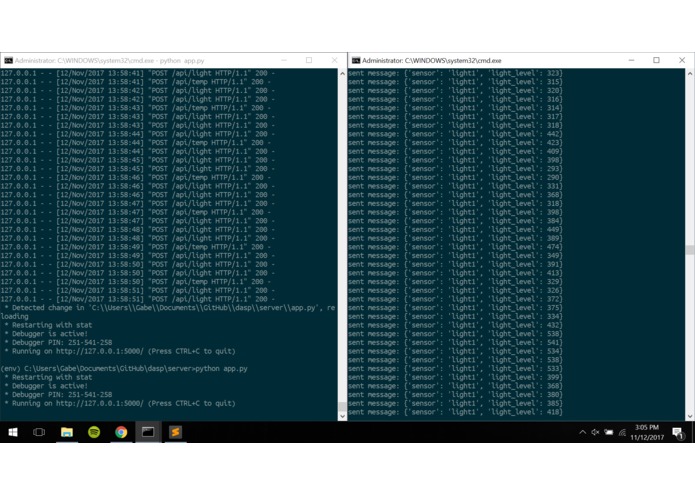Click the message with light_level 293
Image resolution: width=695 pixels, height=494 pixels.
click(x=455, y=169)
